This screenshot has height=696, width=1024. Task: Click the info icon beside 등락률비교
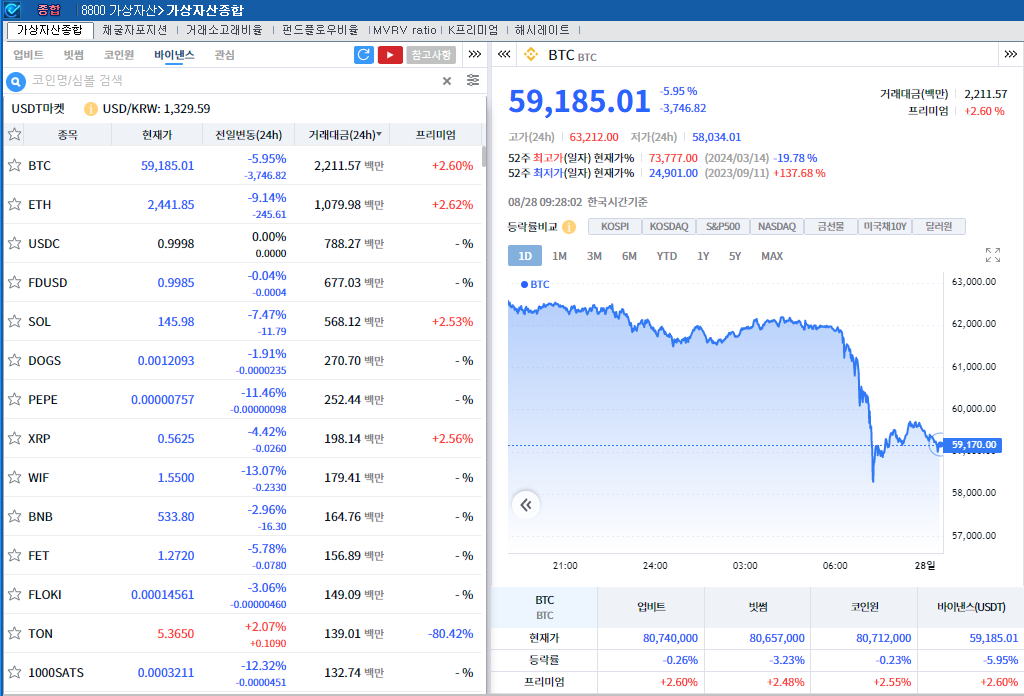click(569, 227)
